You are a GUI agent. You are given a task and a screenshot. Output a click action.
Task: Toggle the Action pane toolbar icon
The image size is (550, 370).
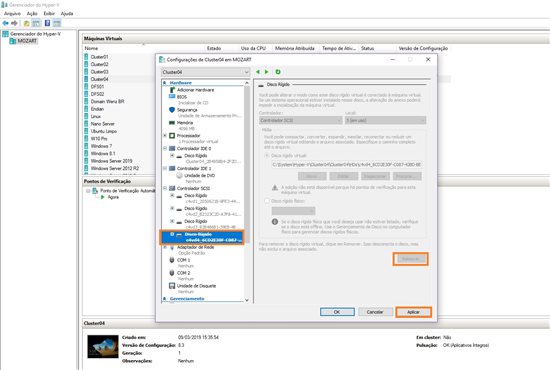pos(57,23)
